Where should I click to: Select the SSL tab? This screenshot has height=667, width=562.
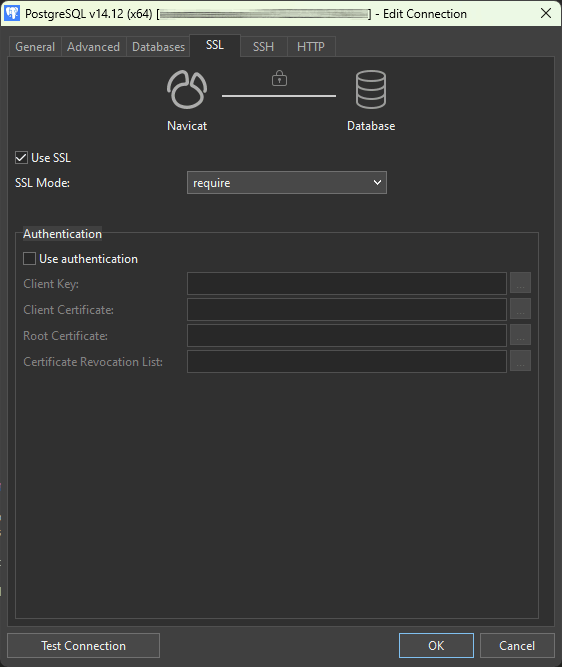(x=215, y=45)
